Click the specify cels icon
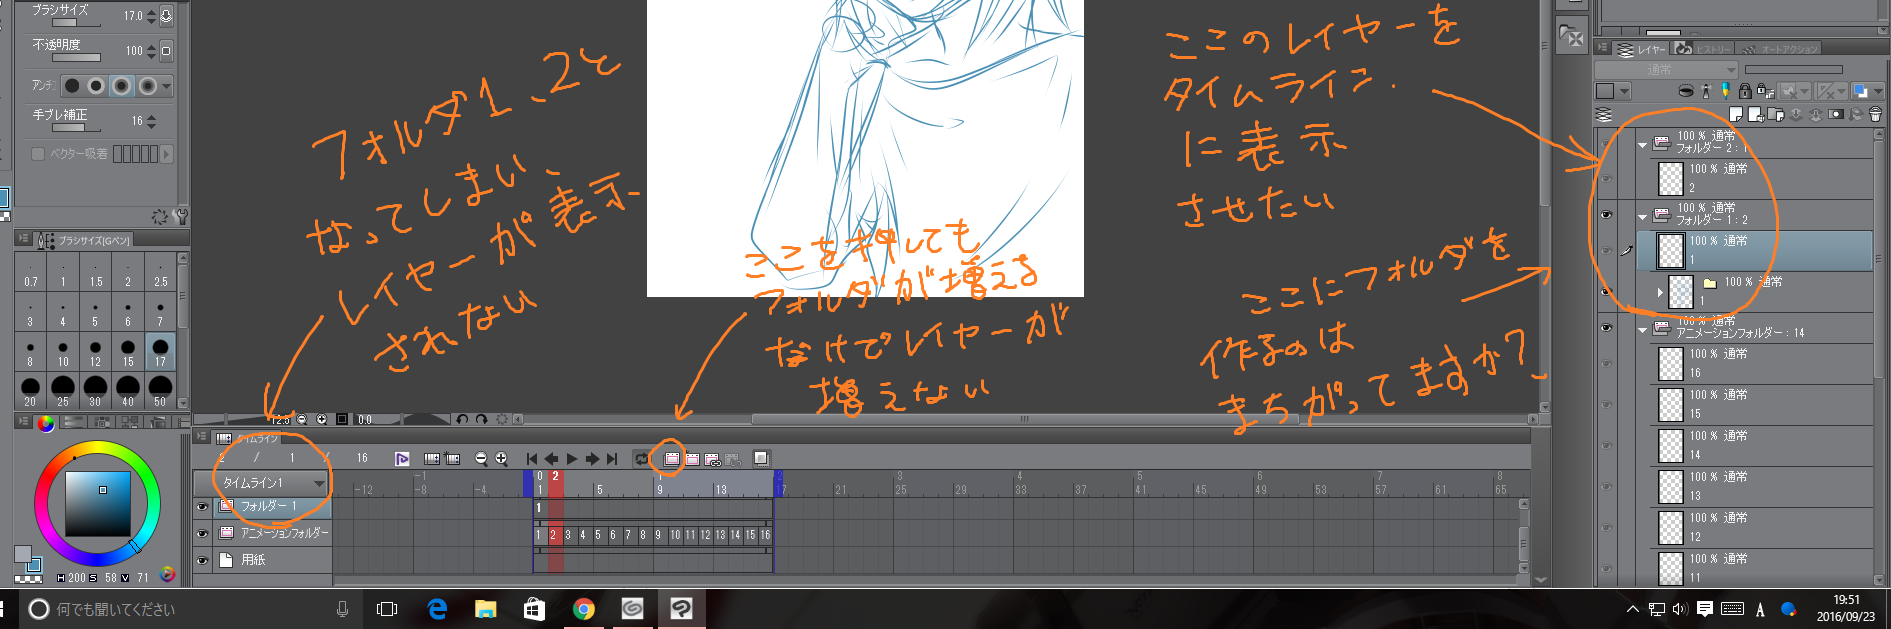Image resolution: width=1891 pixels, height=629 pixels. (713, 460)
